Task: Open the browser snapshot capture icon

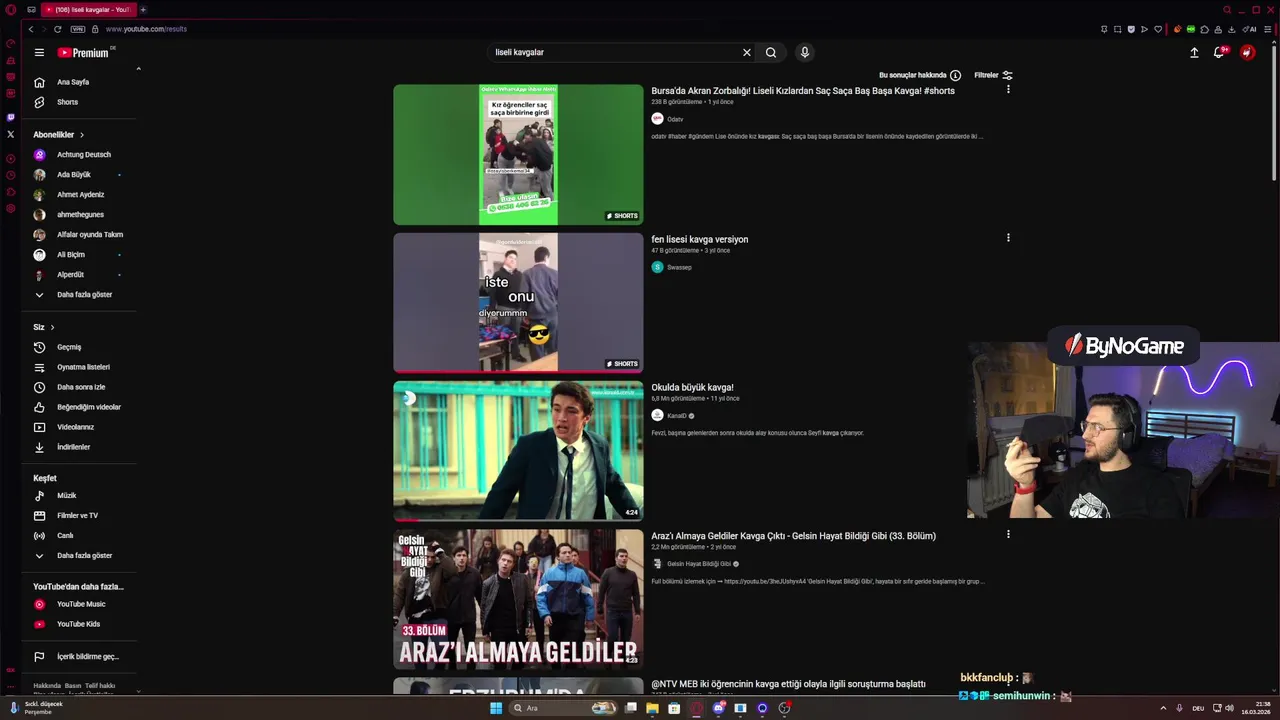Action: 1117,29
